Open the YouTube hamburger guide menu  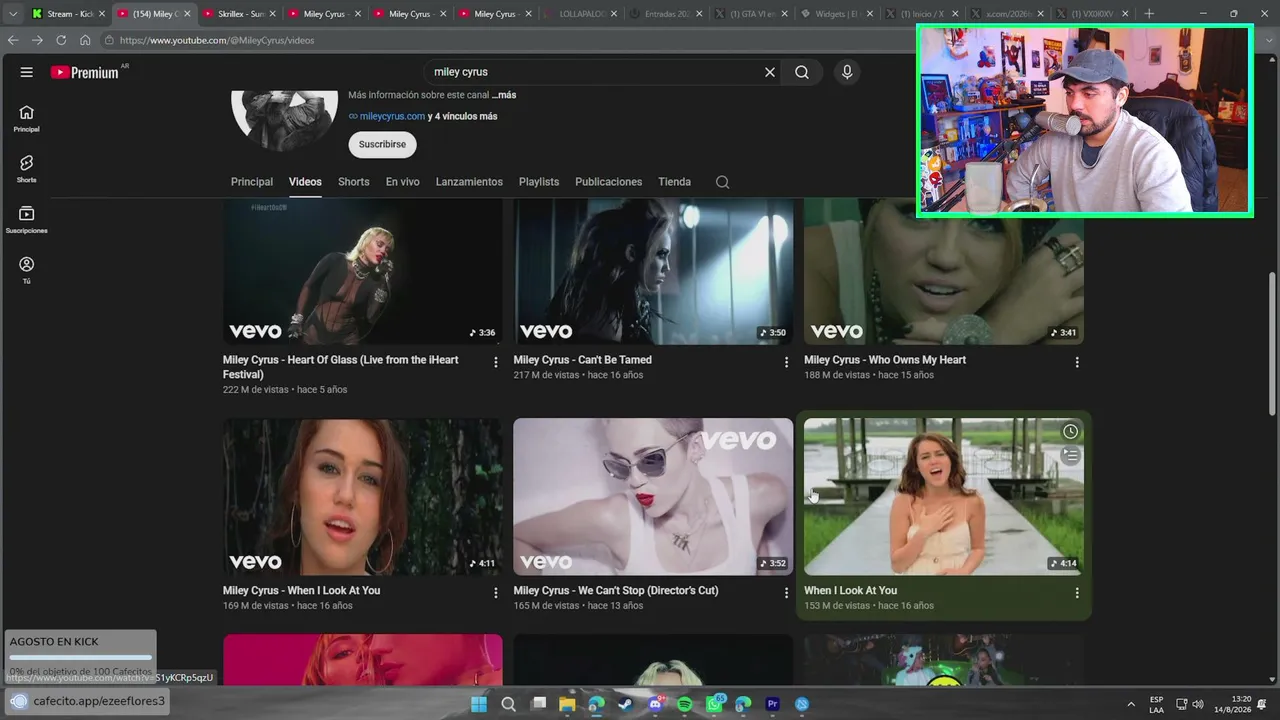click(x=27, y=72)
